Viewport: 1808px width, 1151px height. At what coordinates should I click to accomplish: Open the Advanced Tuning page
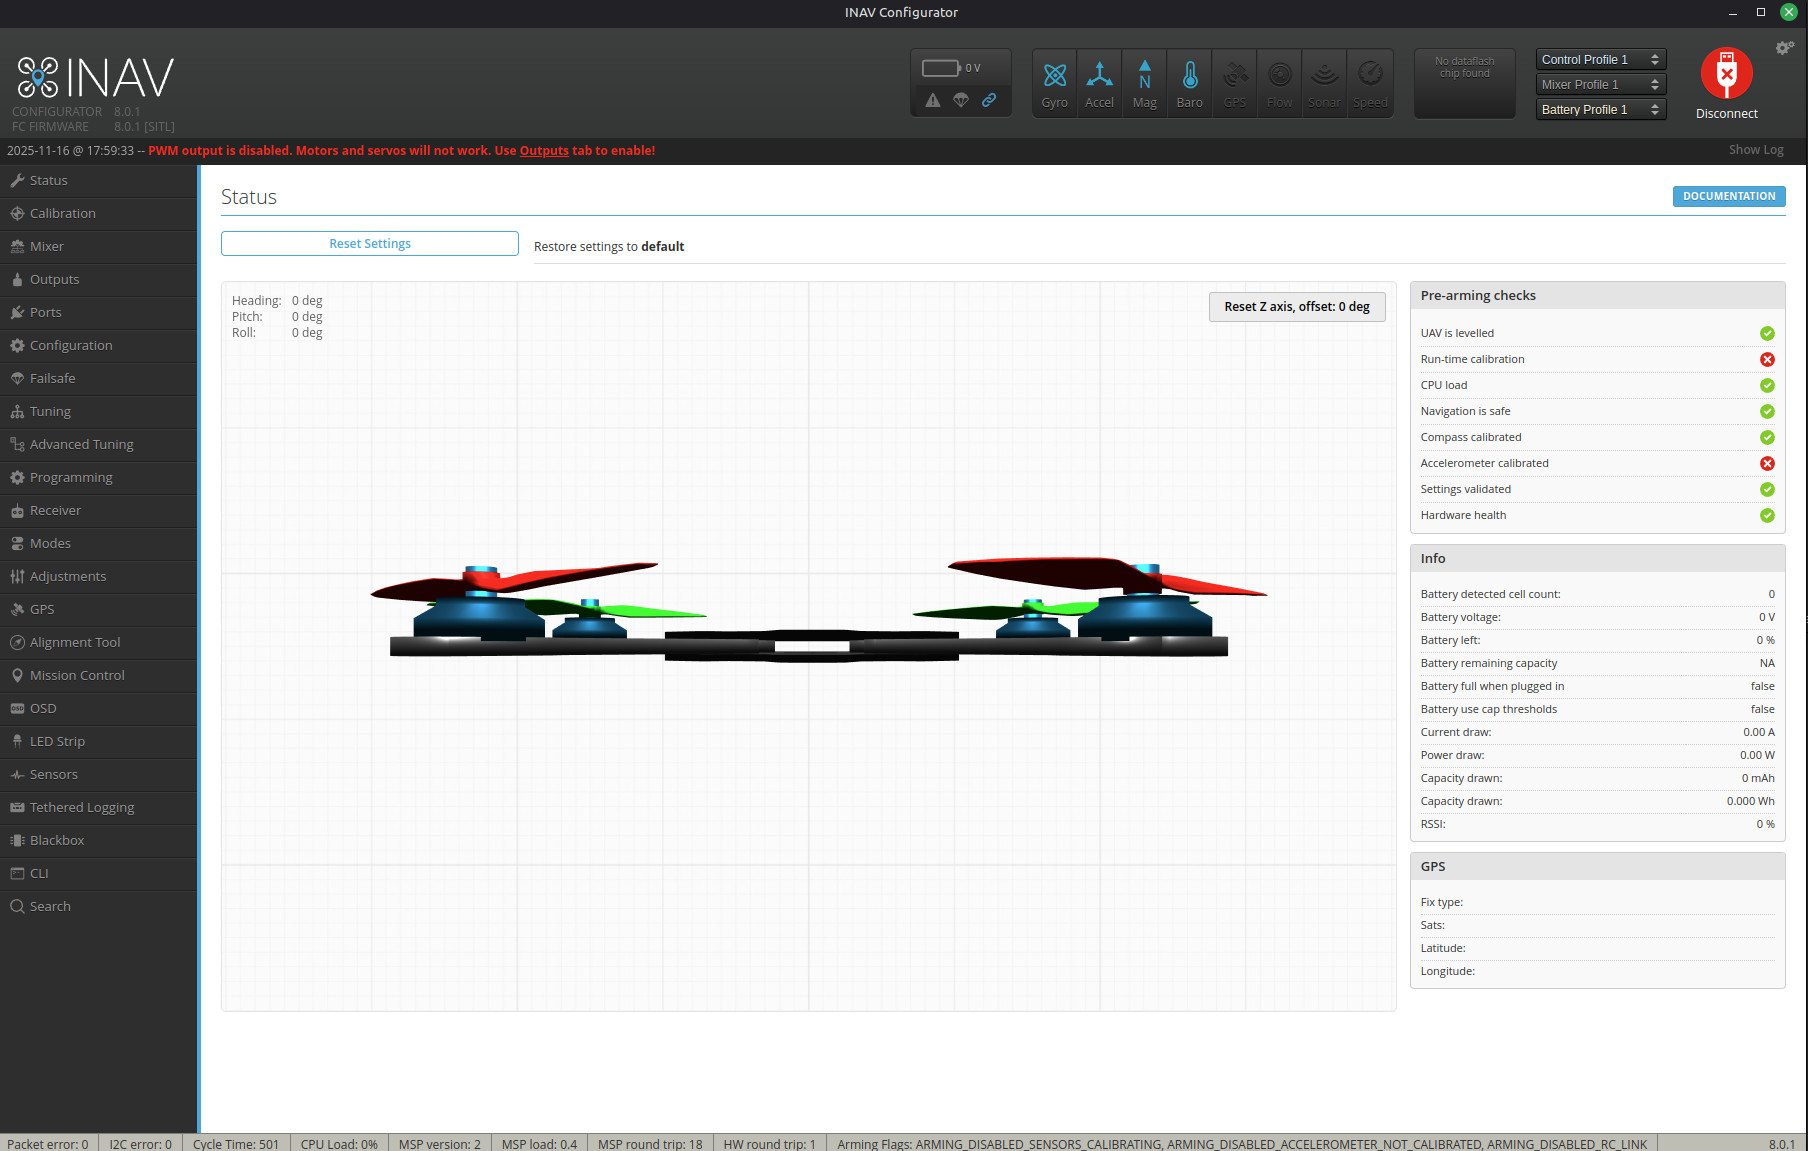coord(82,444)
